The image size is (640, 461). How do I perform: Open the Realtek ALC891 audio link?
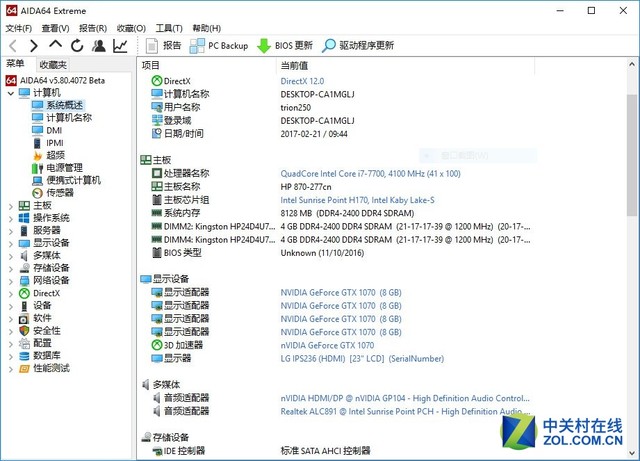pyautogui.click(x=405, y=411)
